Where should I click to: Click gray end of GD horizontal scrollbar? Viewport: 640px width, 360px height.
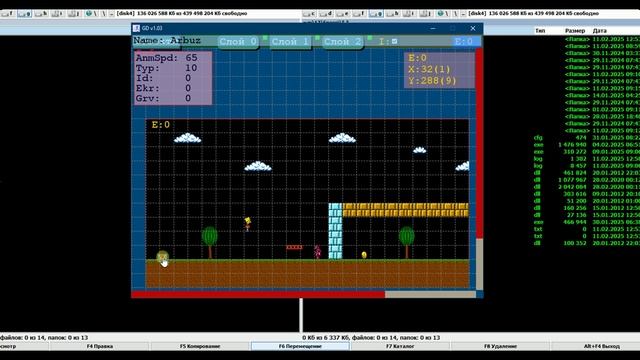(430, 294)
